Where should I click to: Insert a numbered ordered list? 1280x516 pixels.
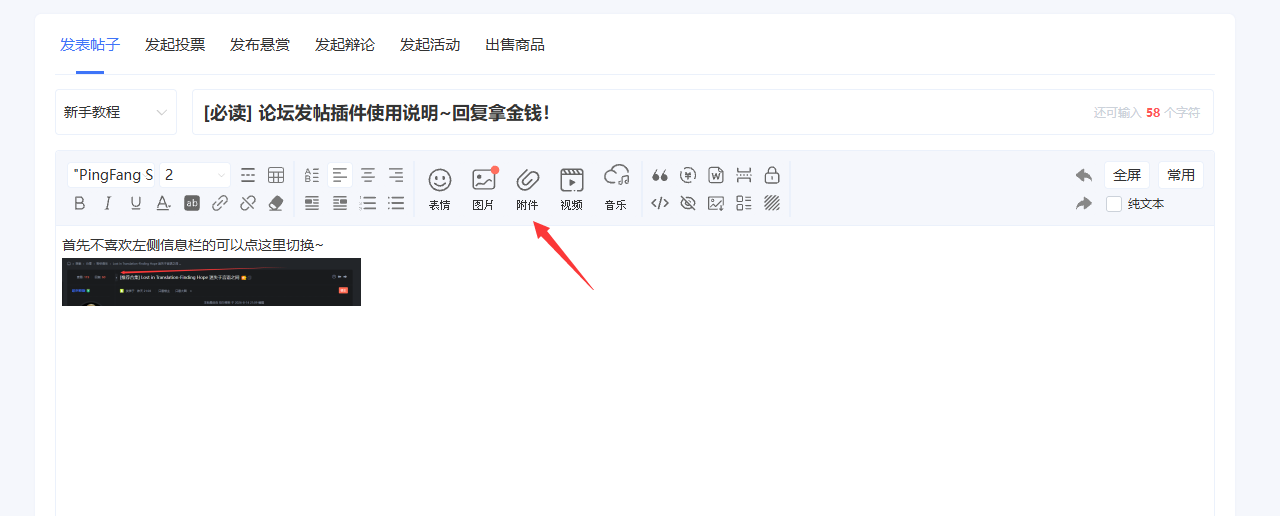pyautogui.click(x=368, y=203)
